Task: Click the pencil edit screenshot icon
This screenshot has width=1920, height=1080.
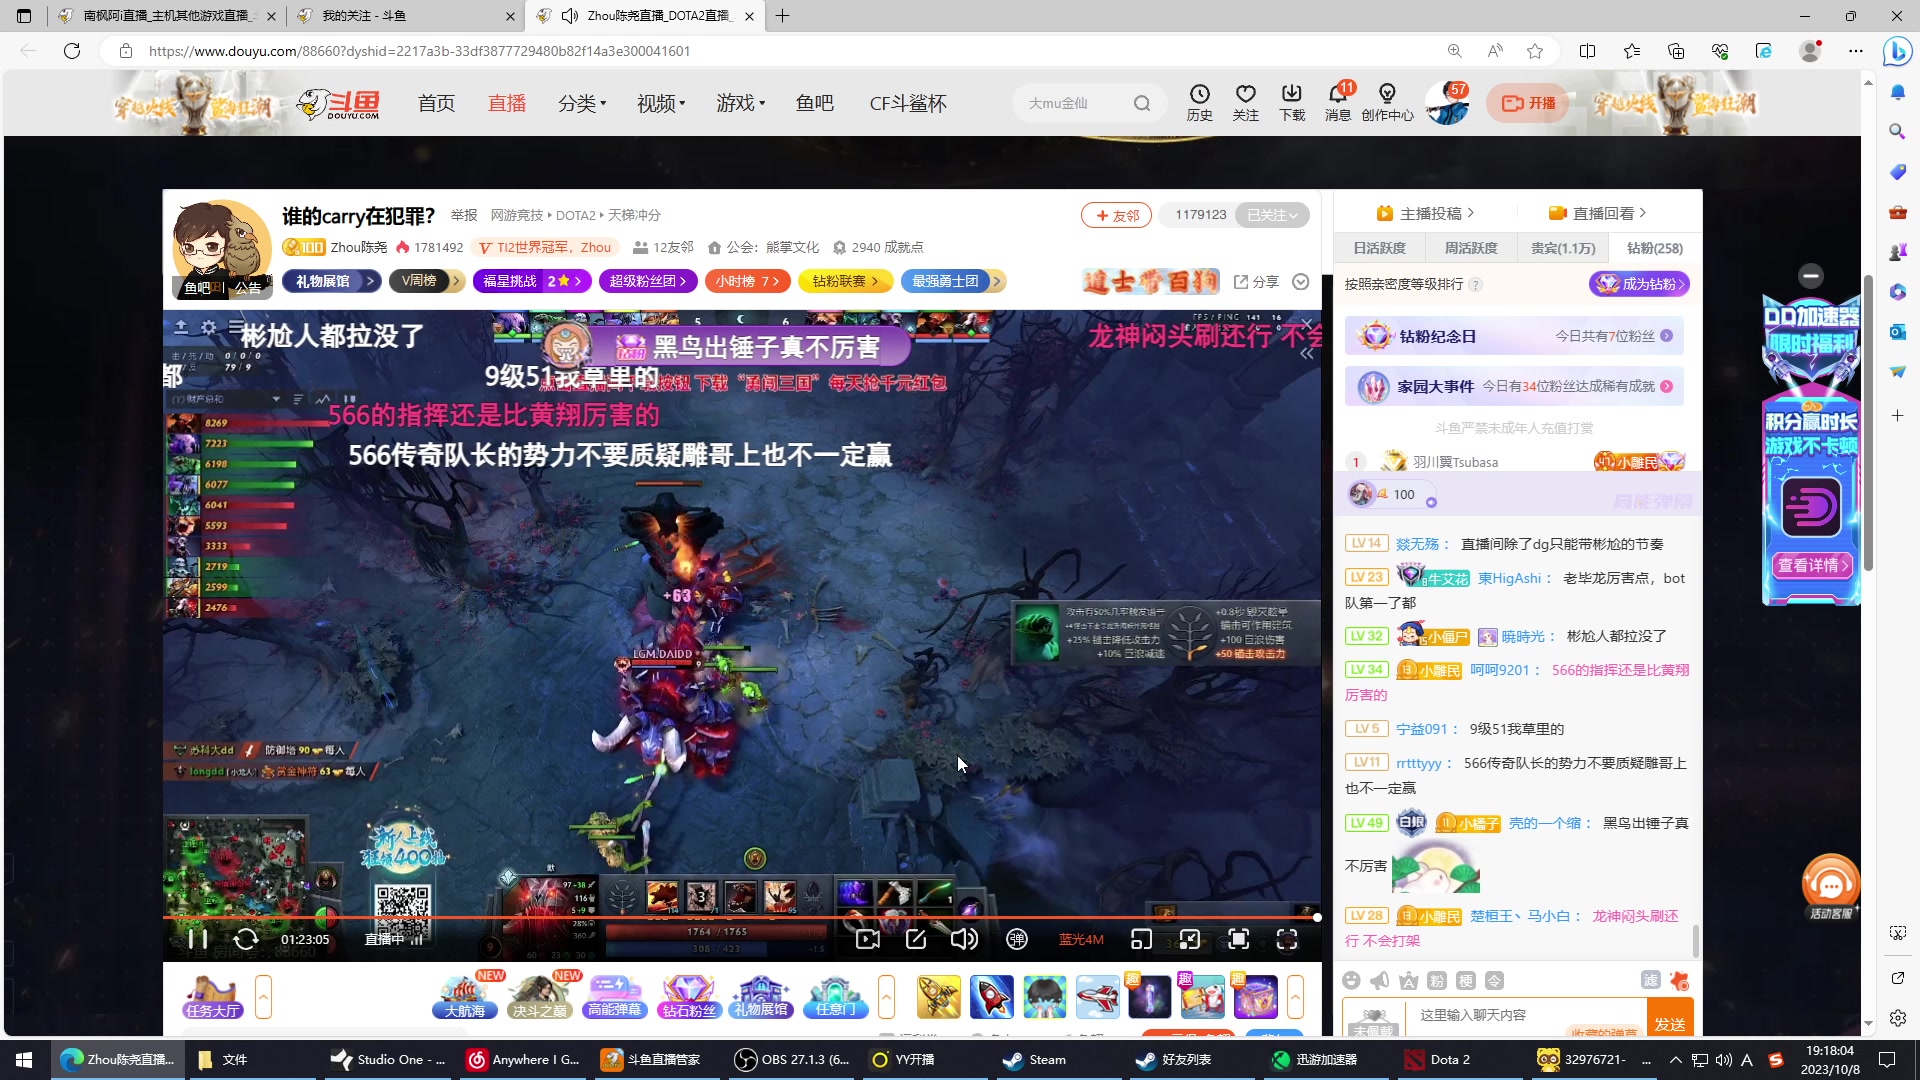Action: click(916, 939)
